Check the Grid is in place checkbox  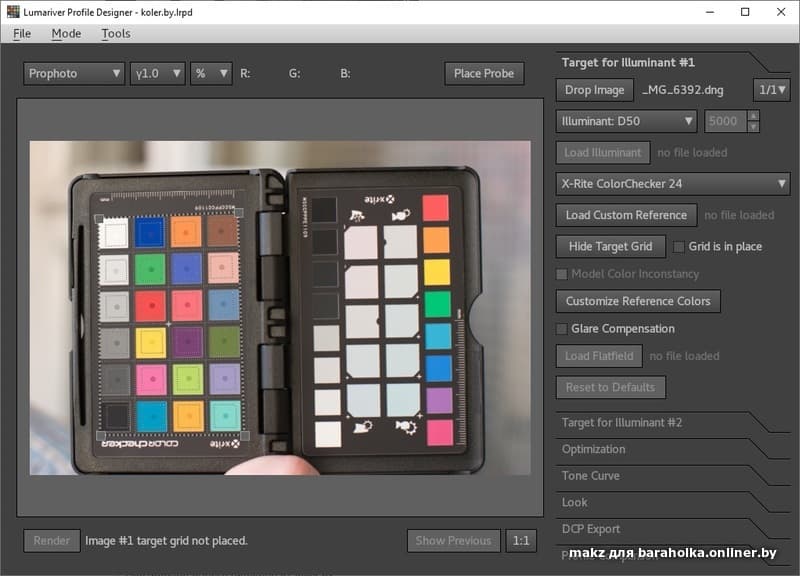click(679, 247)
